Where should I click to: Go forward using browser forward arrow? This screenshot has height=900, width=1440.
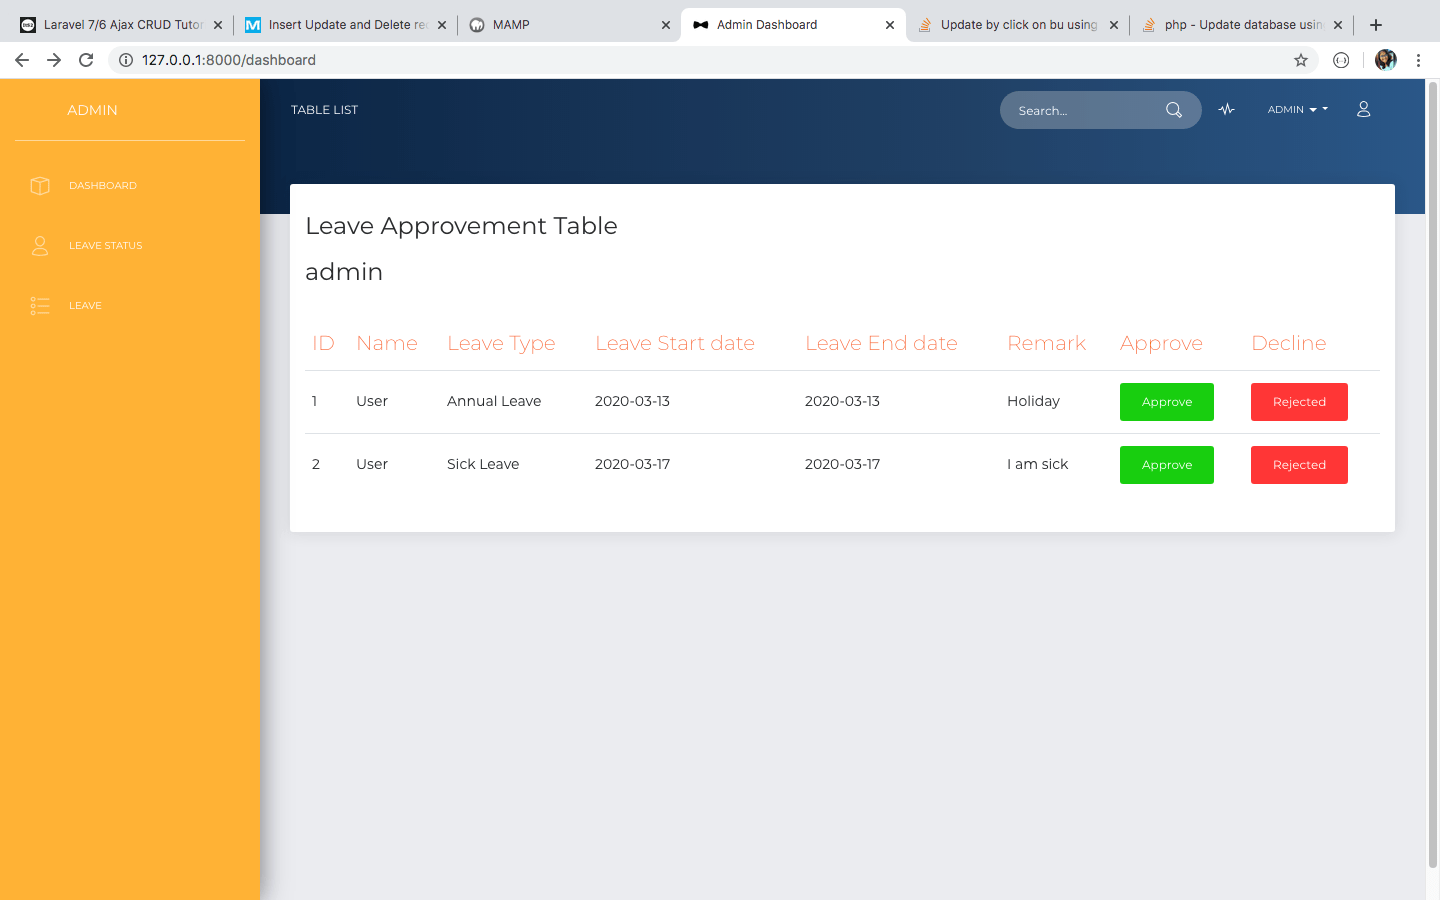click(x=54, y=60)
